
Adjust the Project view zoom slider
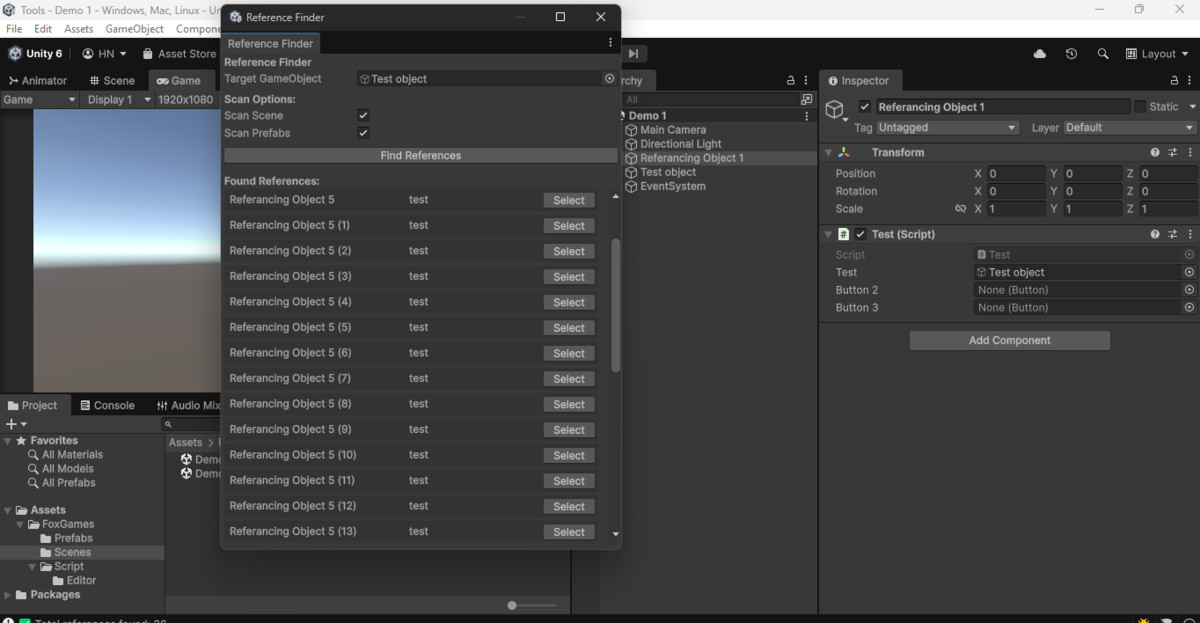(512, 605)
